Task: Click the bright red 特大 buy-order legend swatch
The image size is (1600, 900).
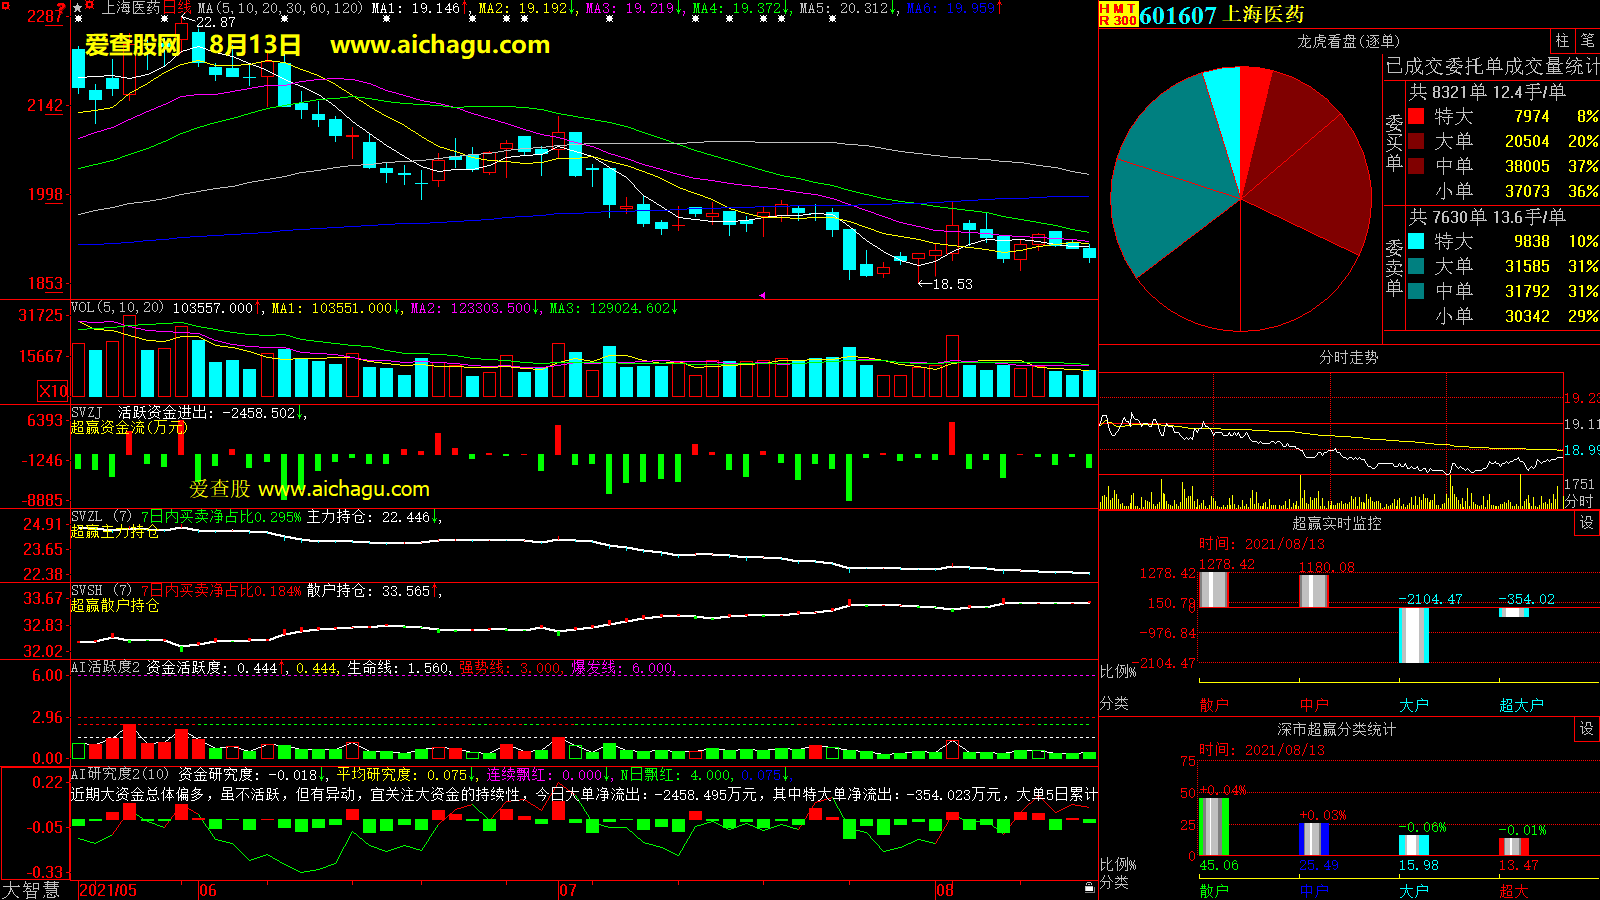Action: (x=1416, y=116)
